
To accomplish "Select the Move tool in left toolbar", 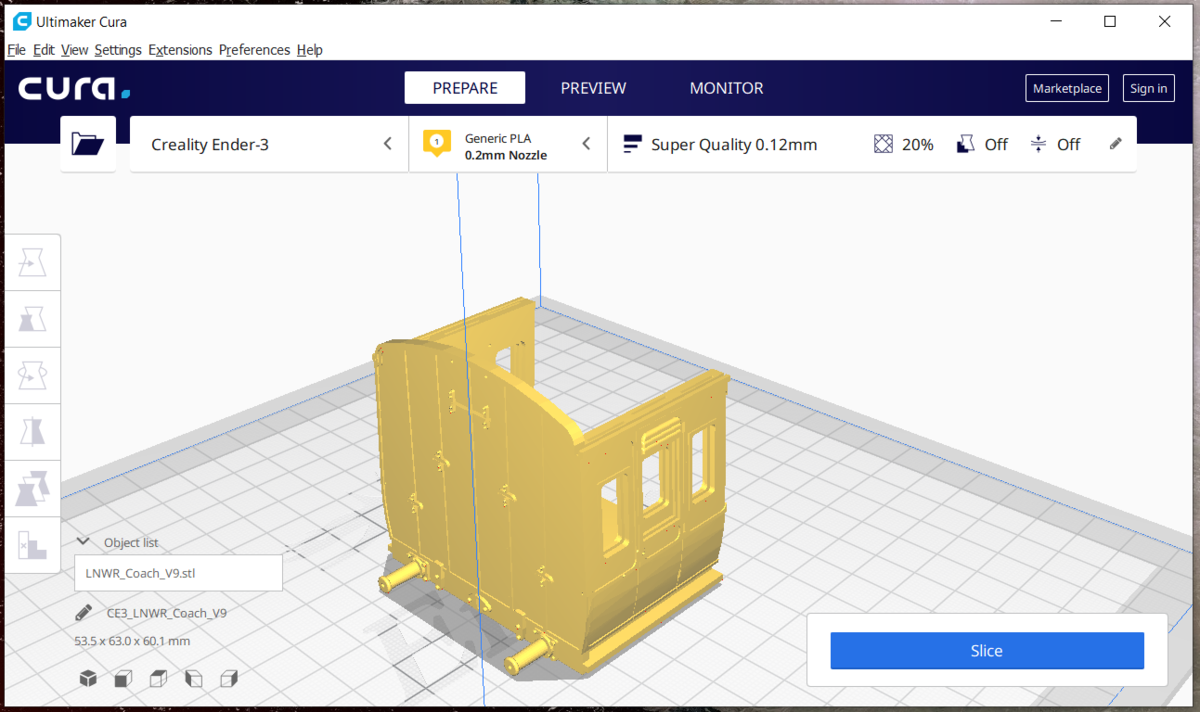I will (33, 264).
